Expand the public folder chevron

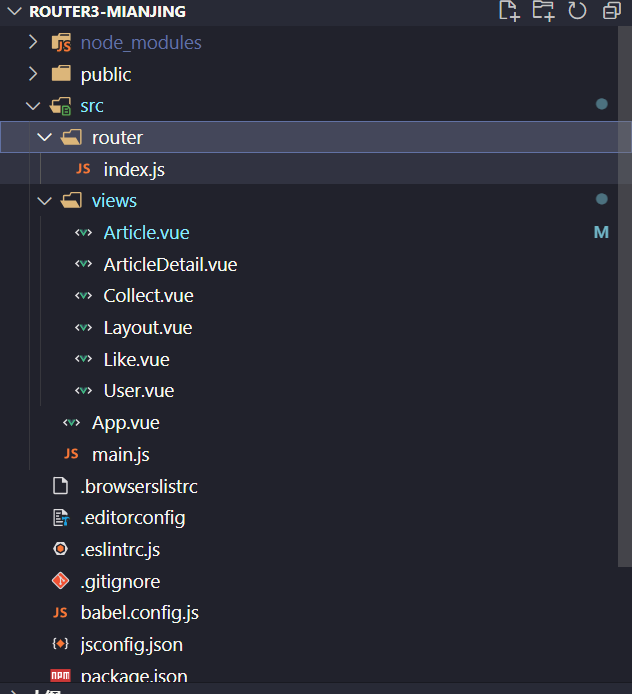(x=33, y=75)
